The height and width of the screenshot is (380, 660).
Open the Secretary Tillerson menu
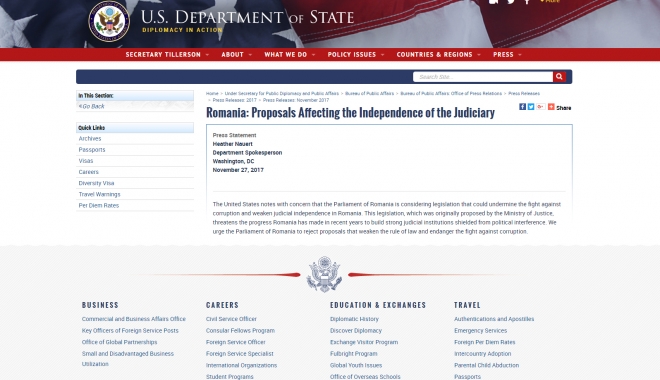pos(163,55)
